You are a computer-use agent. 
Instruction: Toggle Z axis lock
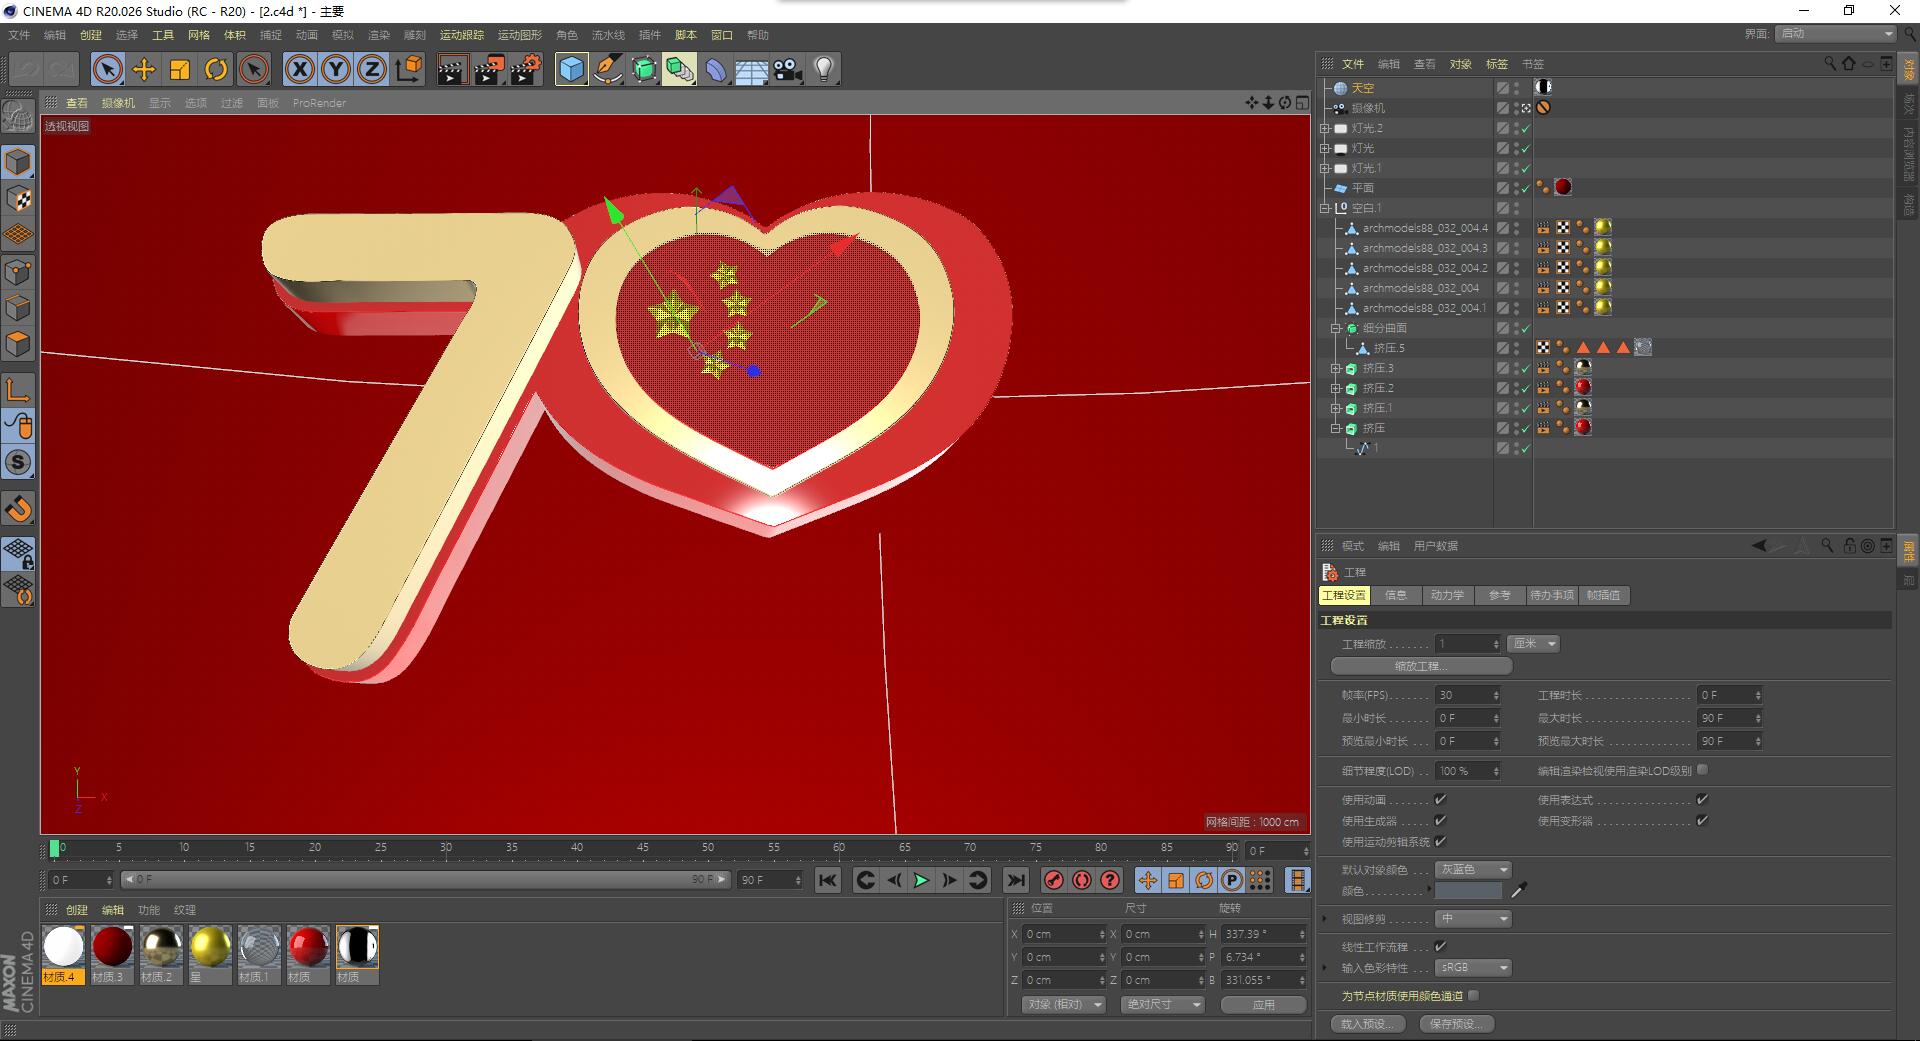[372, 69]
